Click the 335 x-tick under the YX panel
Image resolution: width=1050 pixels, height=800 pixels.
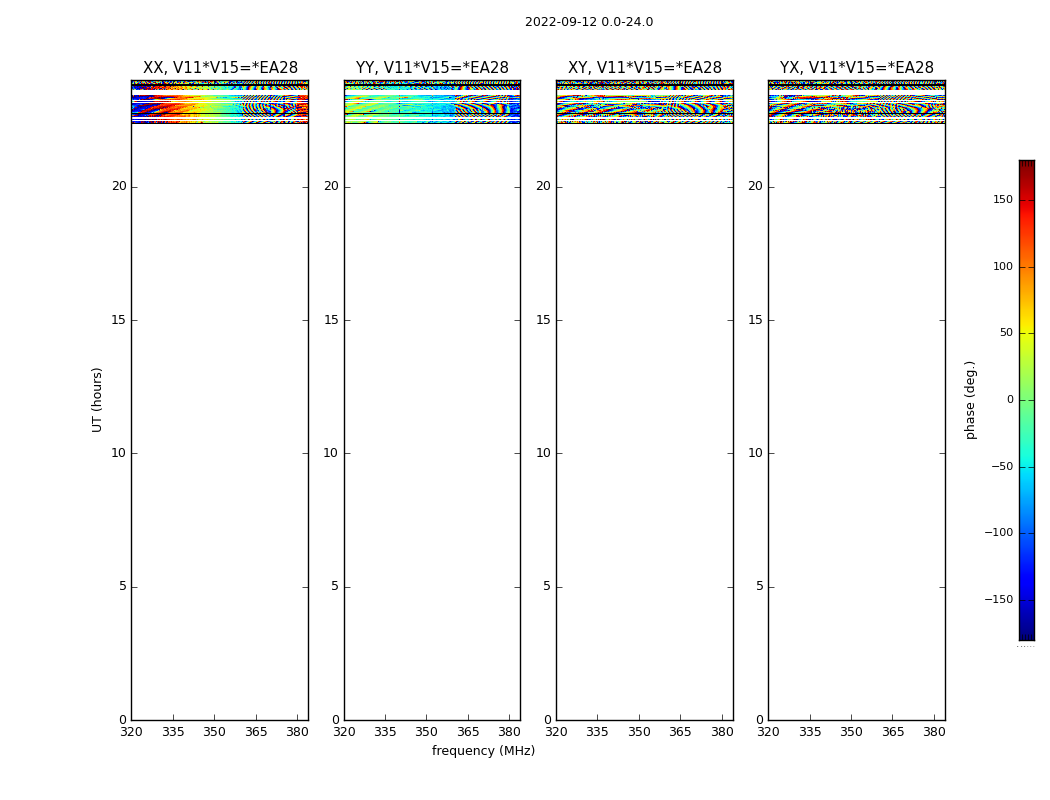pyautogui.click(x=810, y=732)
